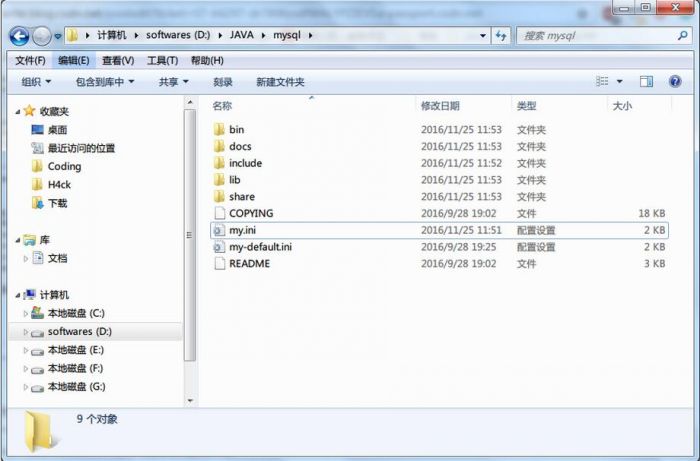This screenshot has width=700, height=461.
Task: Open the address bar history dropdown
Action: [x=483, y=35]
